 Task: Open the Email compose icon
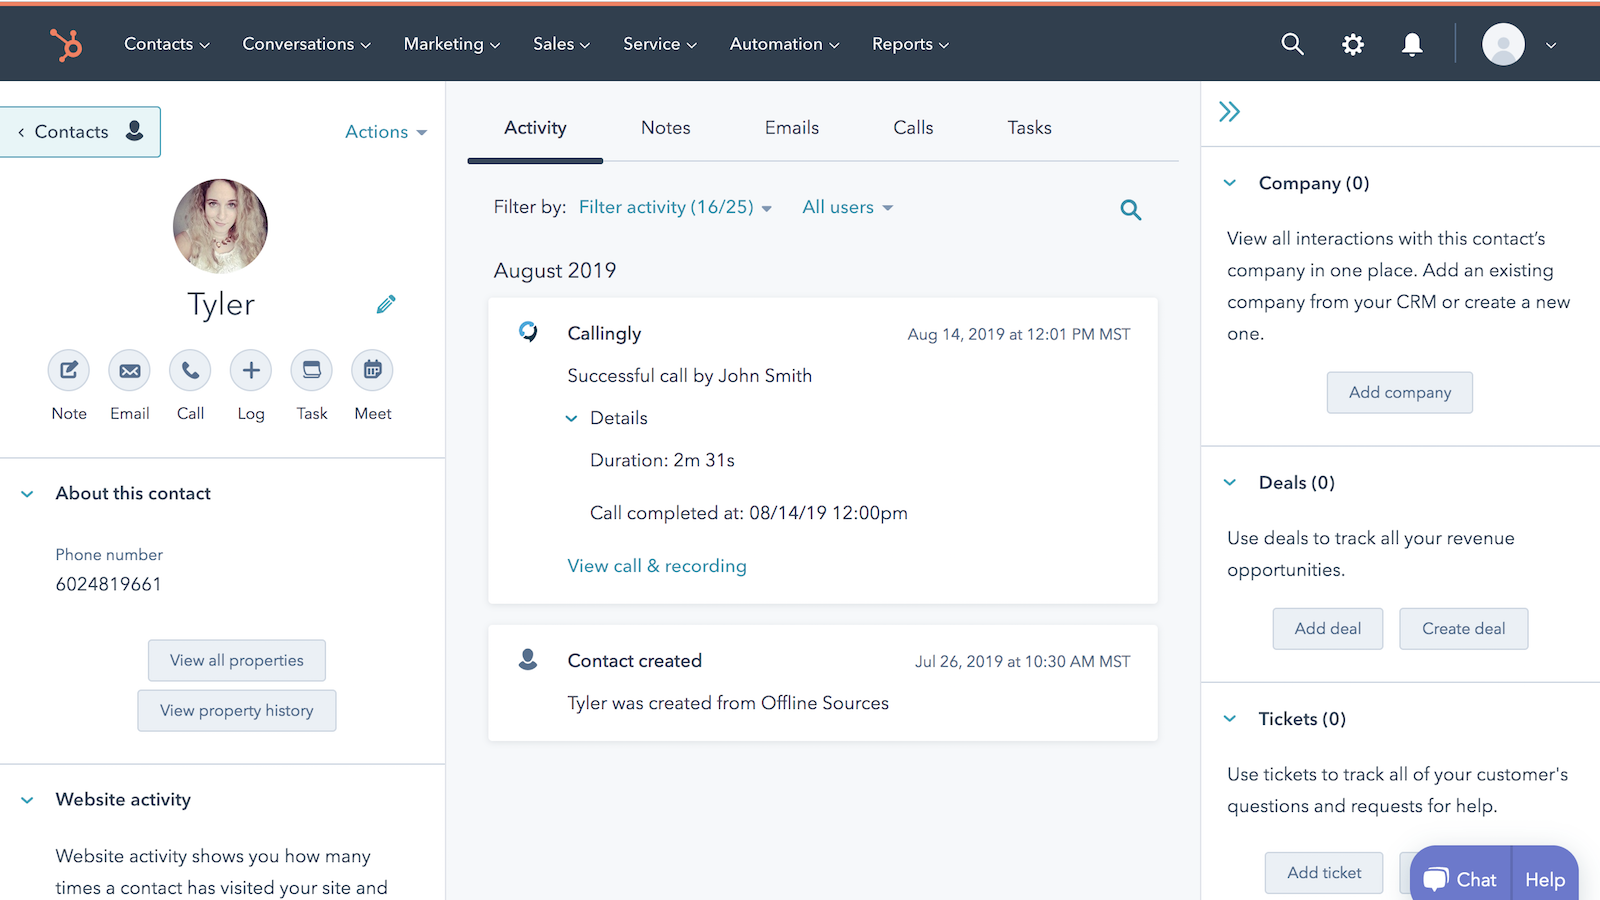coord(129,369)
